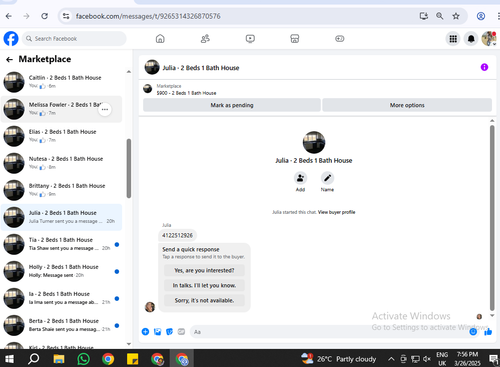Open the nine-dot Menu grid icon
This screenshot has width=500, height=367.
pyautogui.click(x=453, y=39)
